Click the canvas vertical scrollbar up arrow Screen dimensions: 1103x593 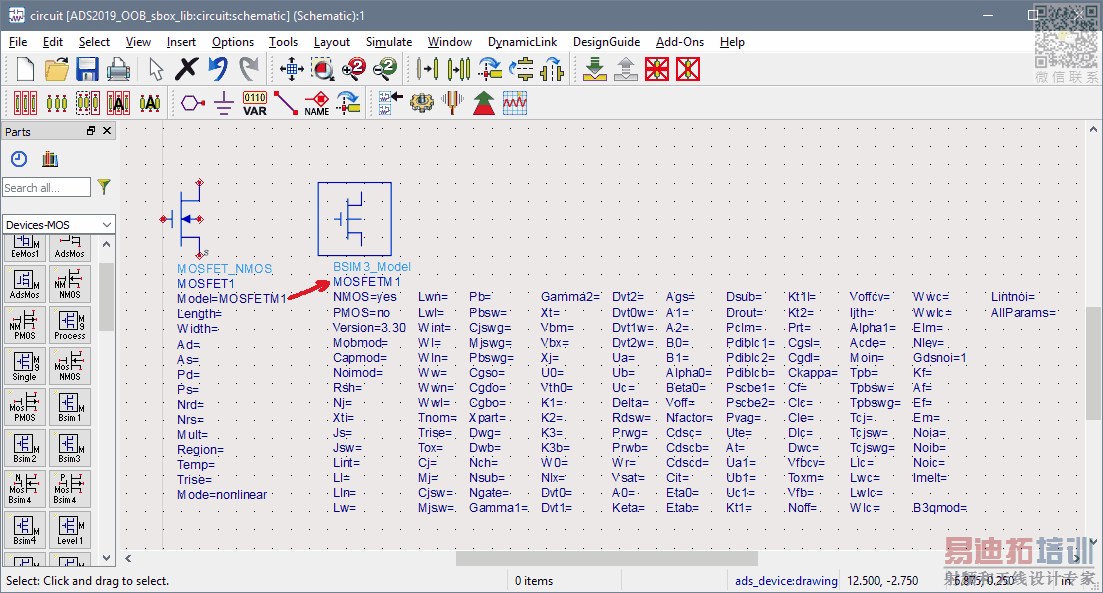(x=1093, y=130)
